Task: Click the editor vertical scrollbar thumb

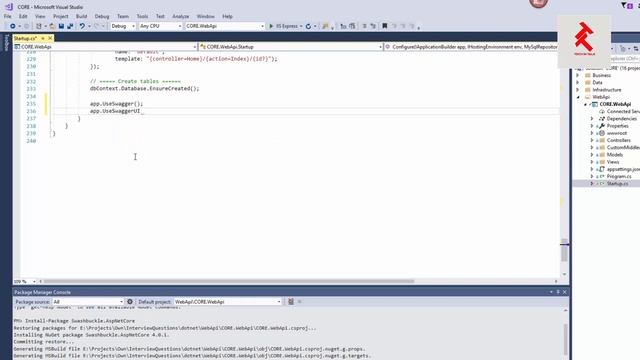Action: pyautogui.click(x=564, y=250)
